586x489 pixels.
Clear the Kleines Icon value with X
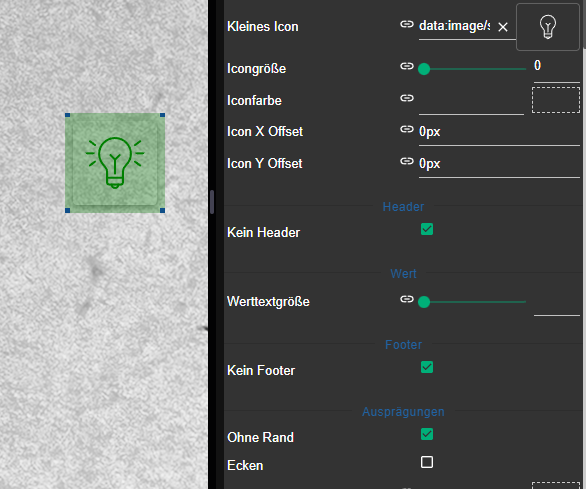point(503,27)
